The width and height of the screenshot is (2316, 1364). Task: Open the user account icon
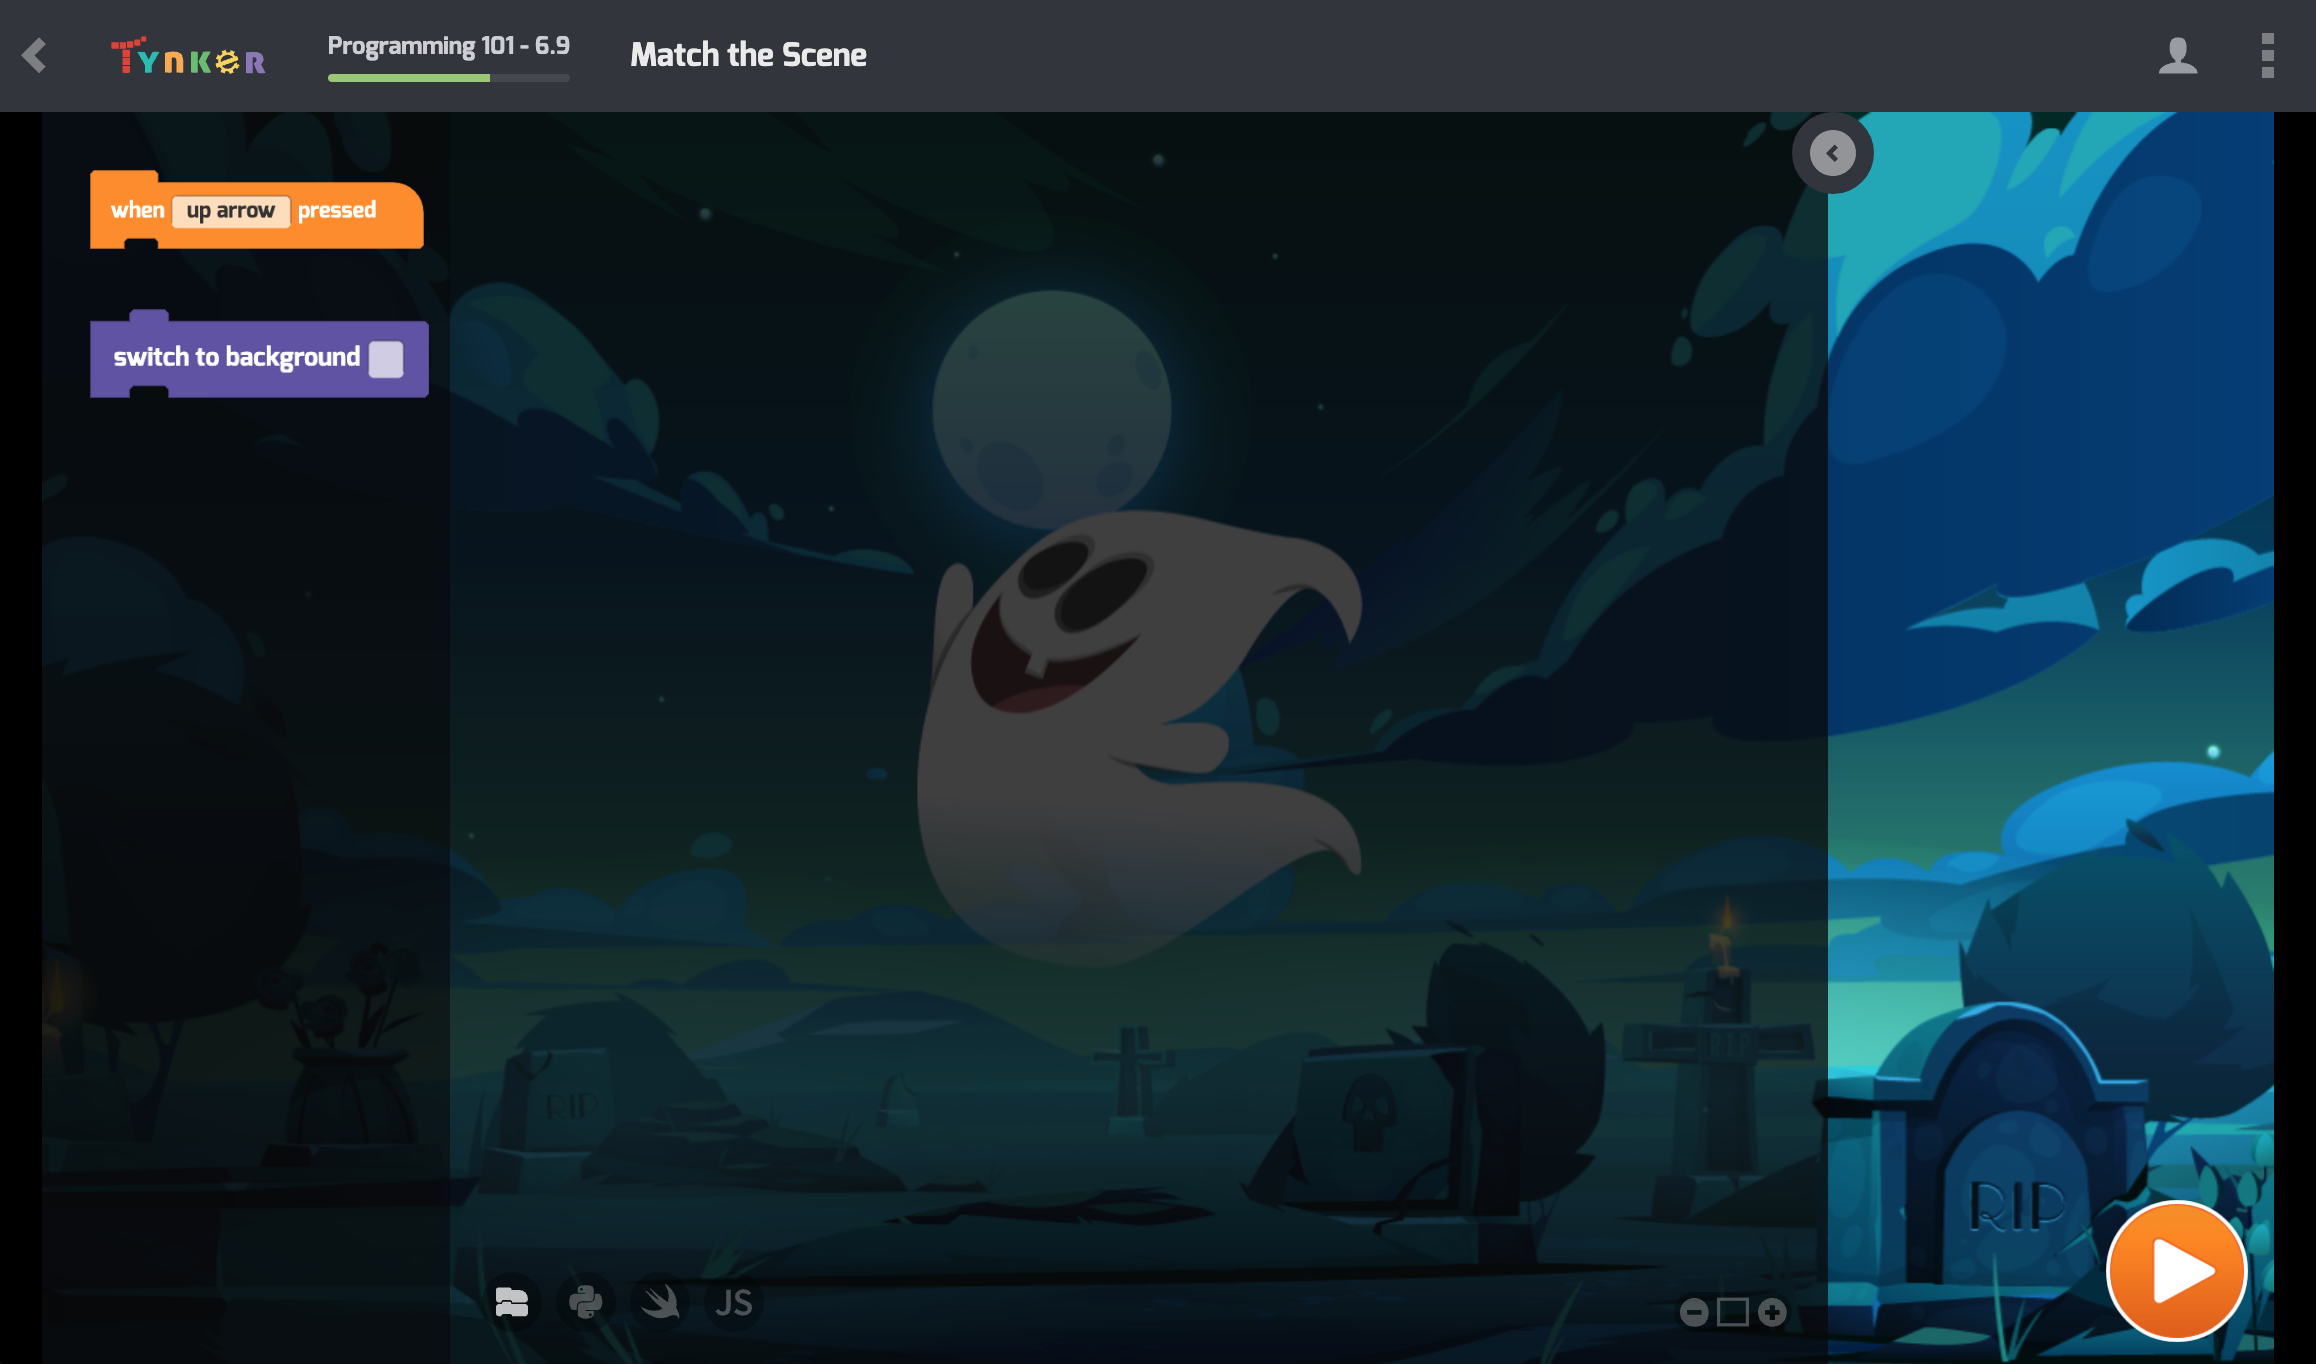pos(2177,56)
